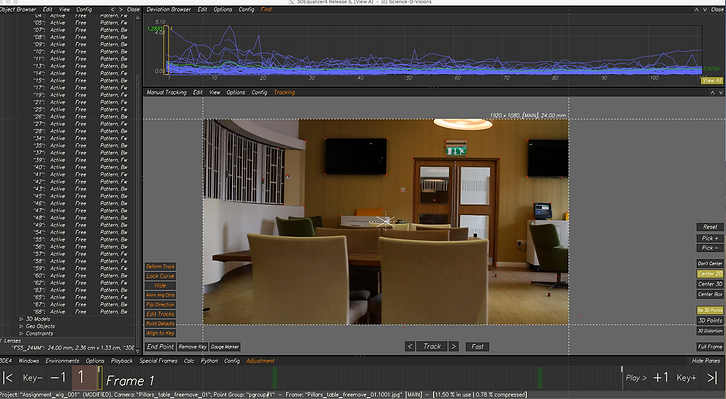The image size is (726, 399).
Task: Click Hide Panes button
Action: tap(706, 361)
